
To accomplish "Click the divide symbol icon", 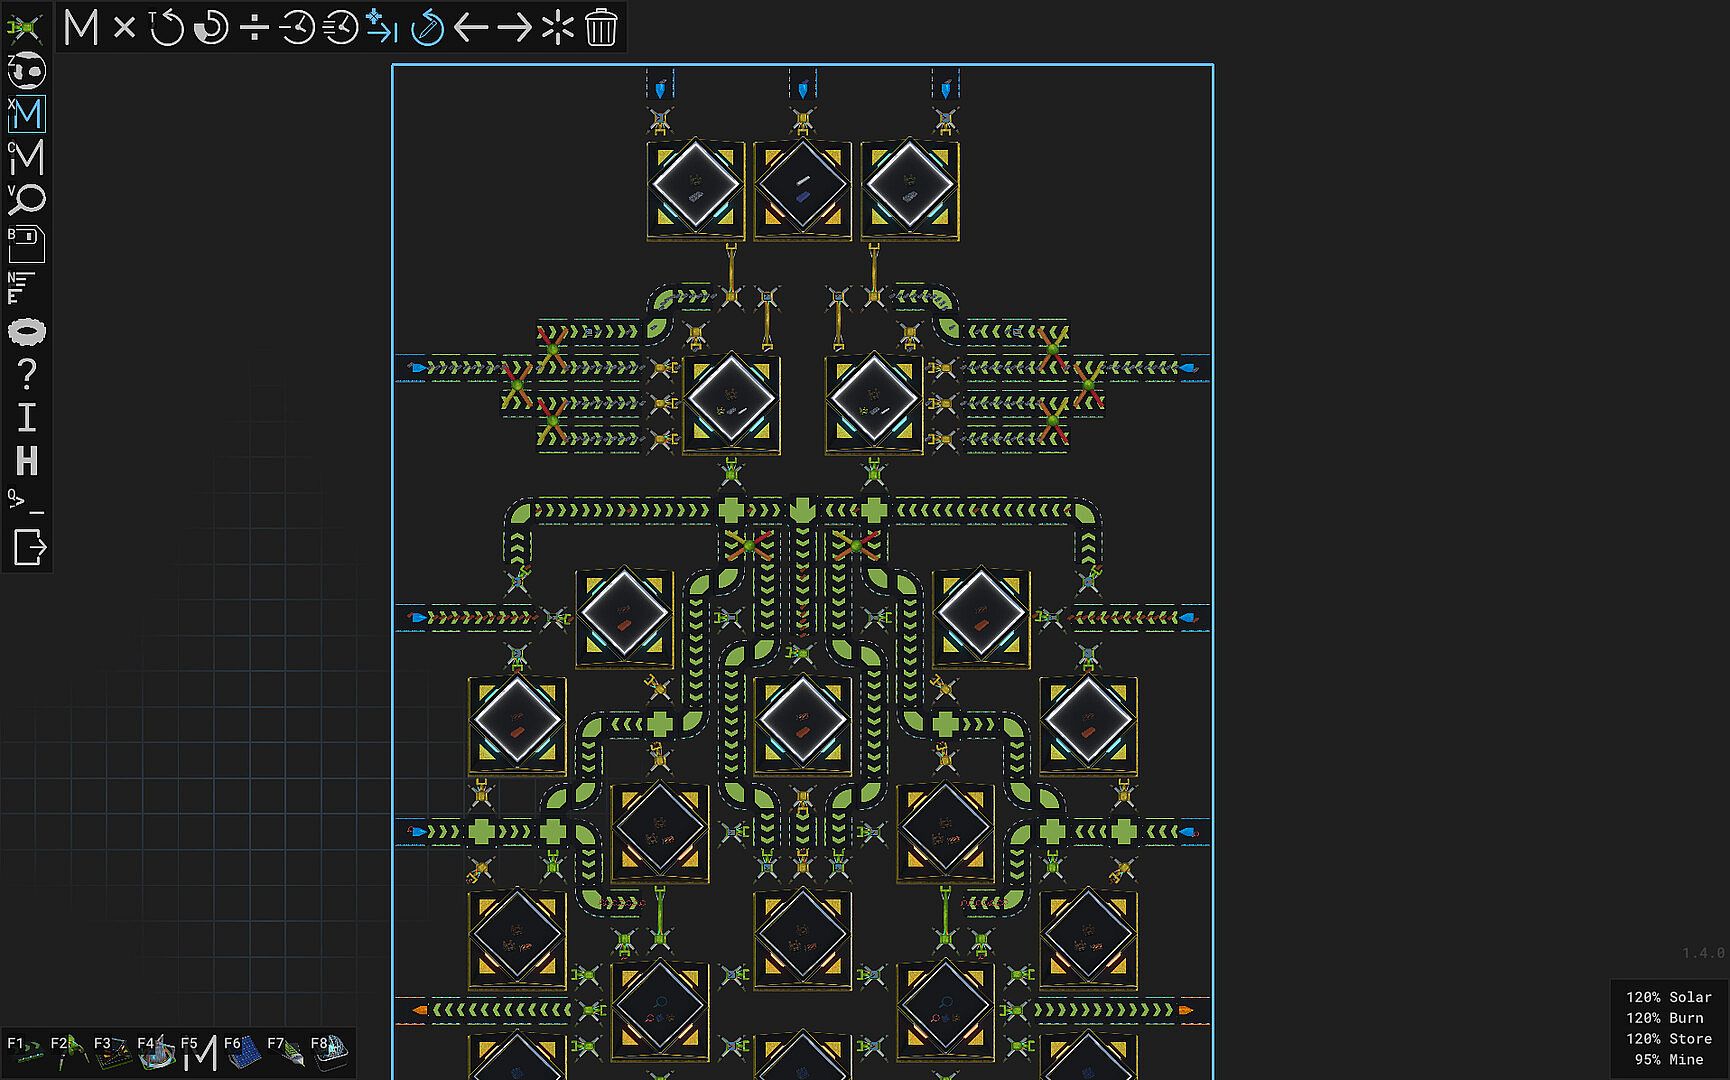I will point(255,28).
